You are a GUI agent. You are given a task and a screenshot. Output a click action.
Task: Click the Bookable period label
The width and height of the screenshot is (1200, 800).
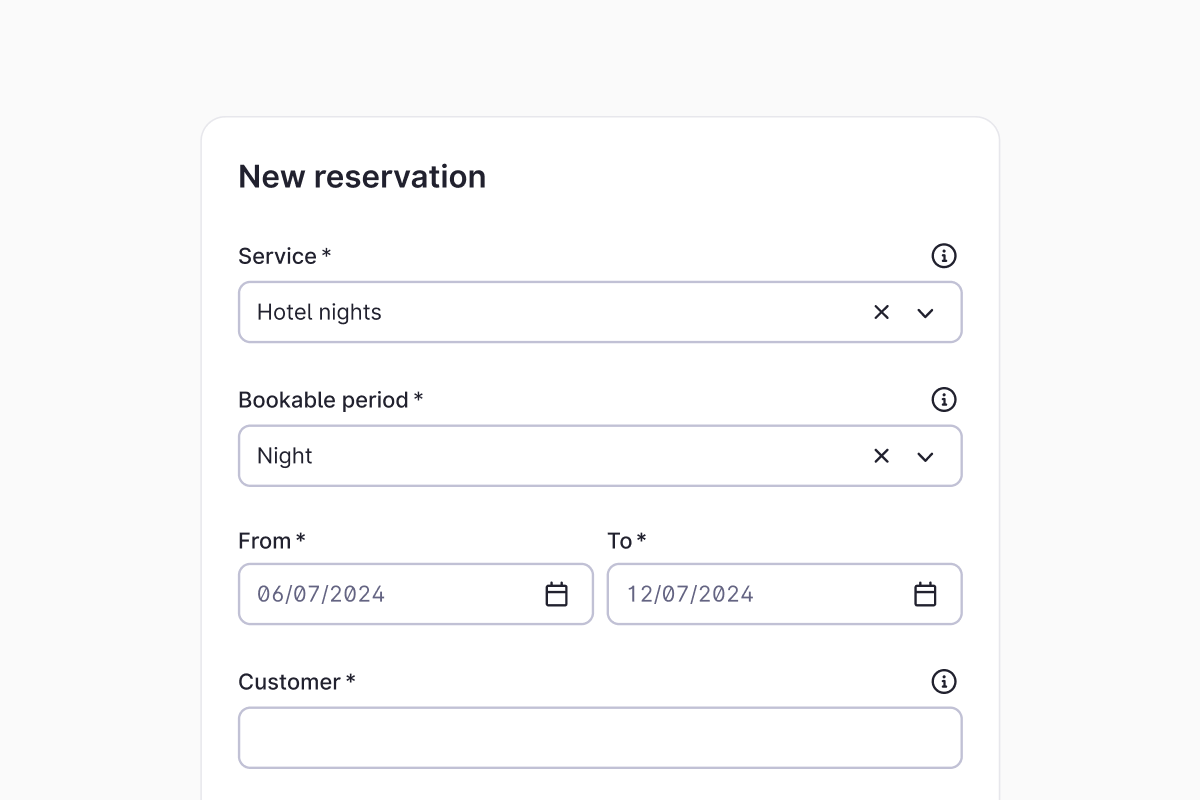pyautogui.click(x=323, y=400)
